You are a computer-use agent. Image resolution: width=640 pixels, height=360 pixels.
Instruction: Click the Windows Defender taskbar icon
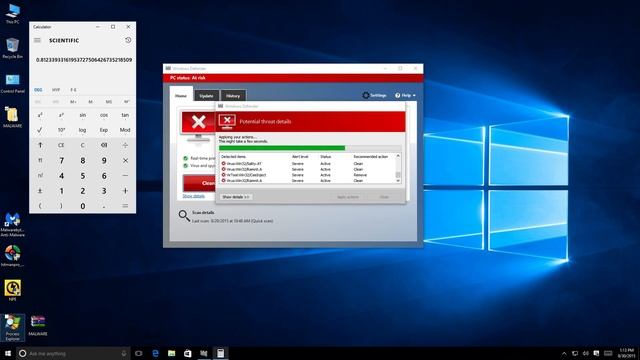click(x=204, y=353)
